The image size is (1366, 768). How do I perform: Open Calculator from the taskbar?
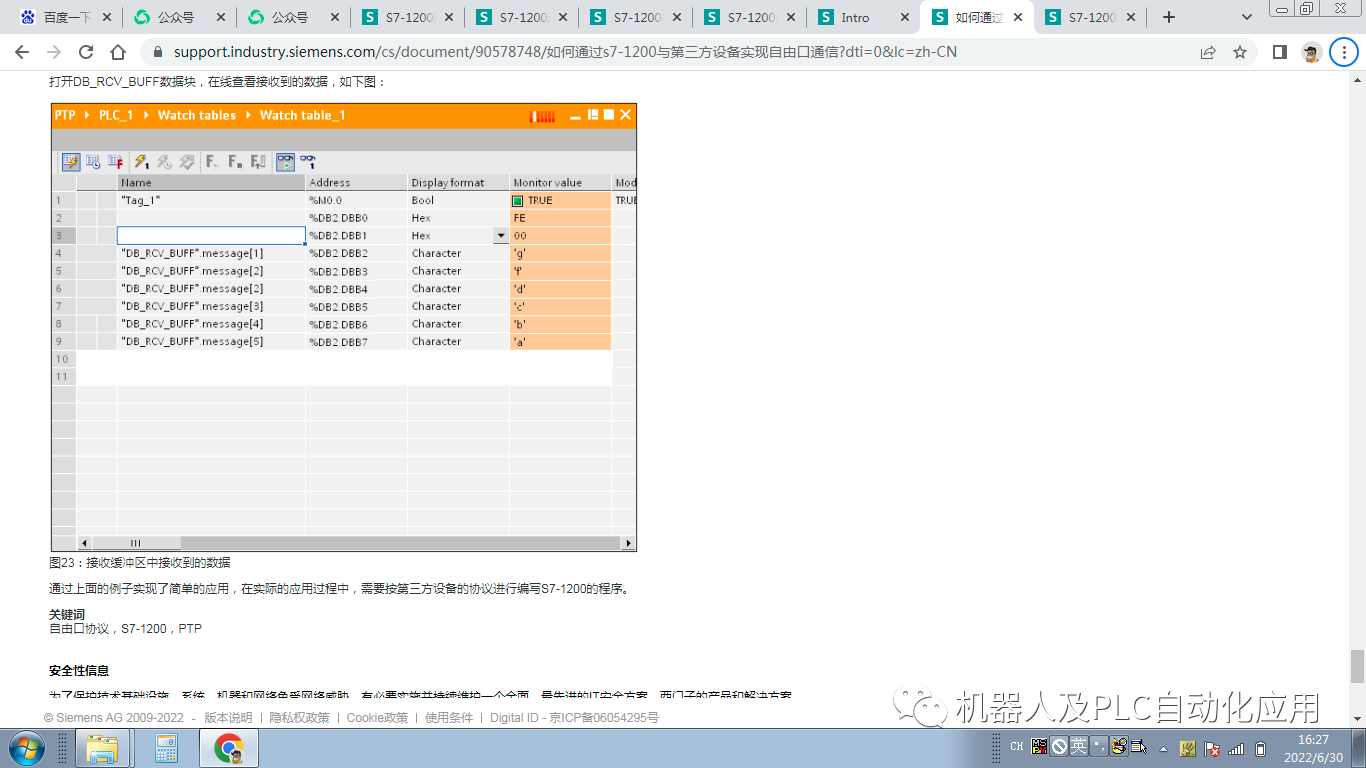tap(166, 748)
